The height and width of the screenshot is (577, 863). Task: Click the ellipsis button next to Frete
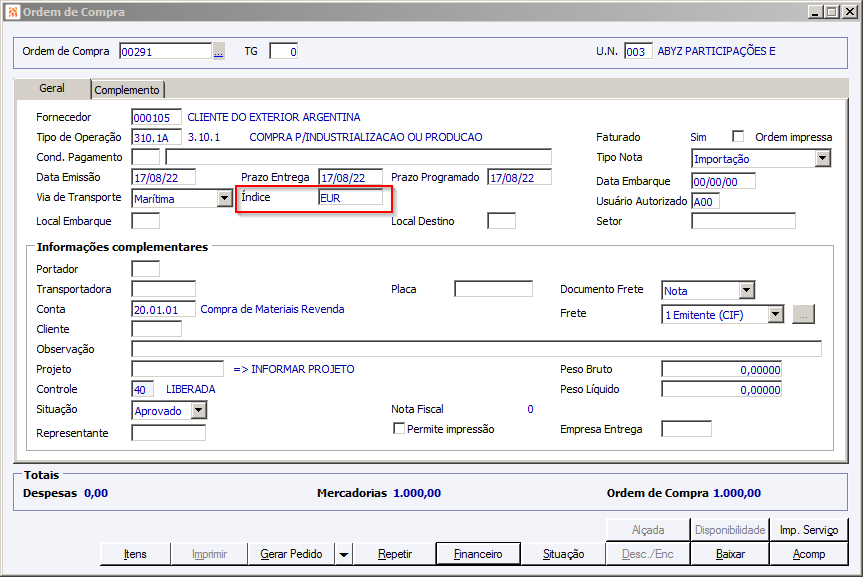pos(804,314)
